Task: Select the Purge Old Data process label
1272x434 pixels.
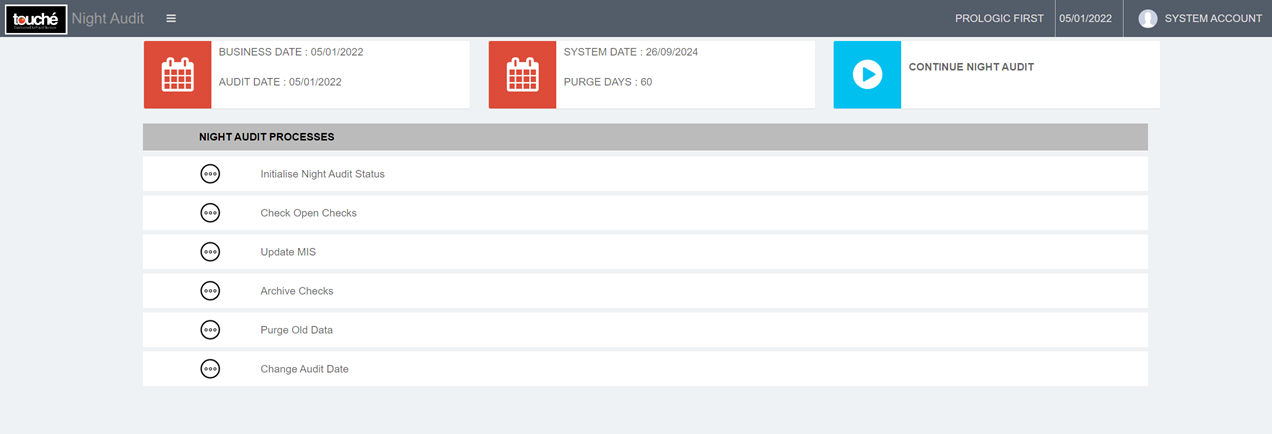Action: (296, 330)
